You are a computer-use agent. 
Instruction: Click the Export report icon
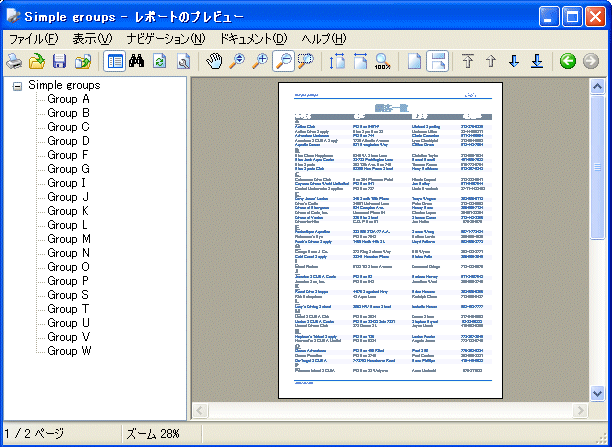pyautogui.click(x=82, y=61)
